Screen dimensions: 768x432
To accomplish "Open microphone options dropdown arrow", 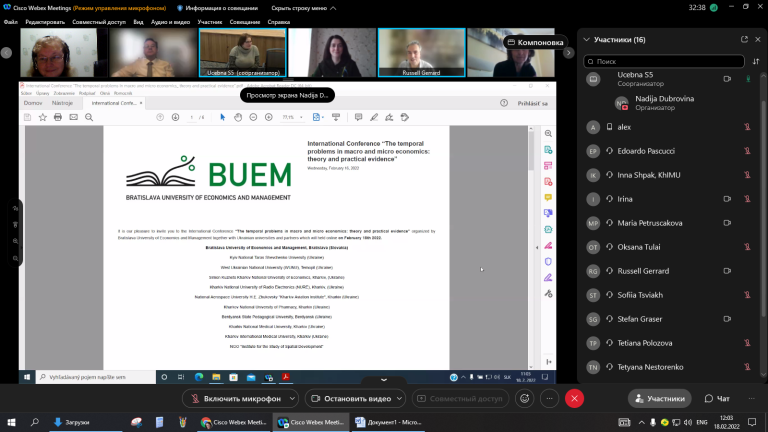I will [292, 399].
